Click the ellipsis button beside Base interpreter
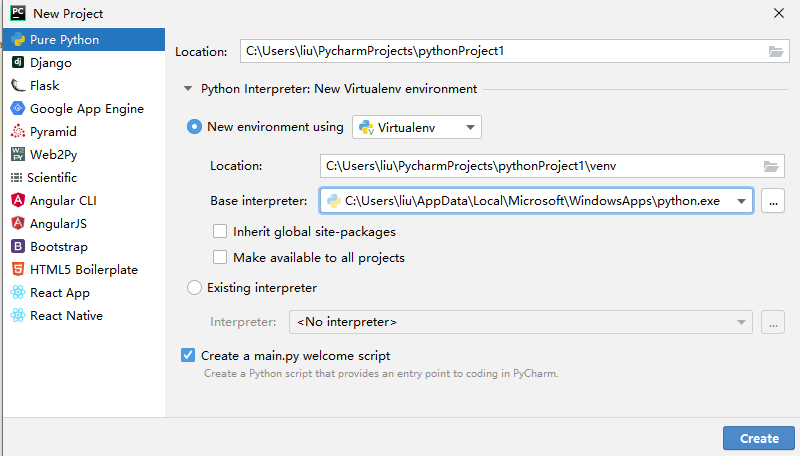Image resolution: width=800 pixels, height=456 pixels. tap(772, 201)
